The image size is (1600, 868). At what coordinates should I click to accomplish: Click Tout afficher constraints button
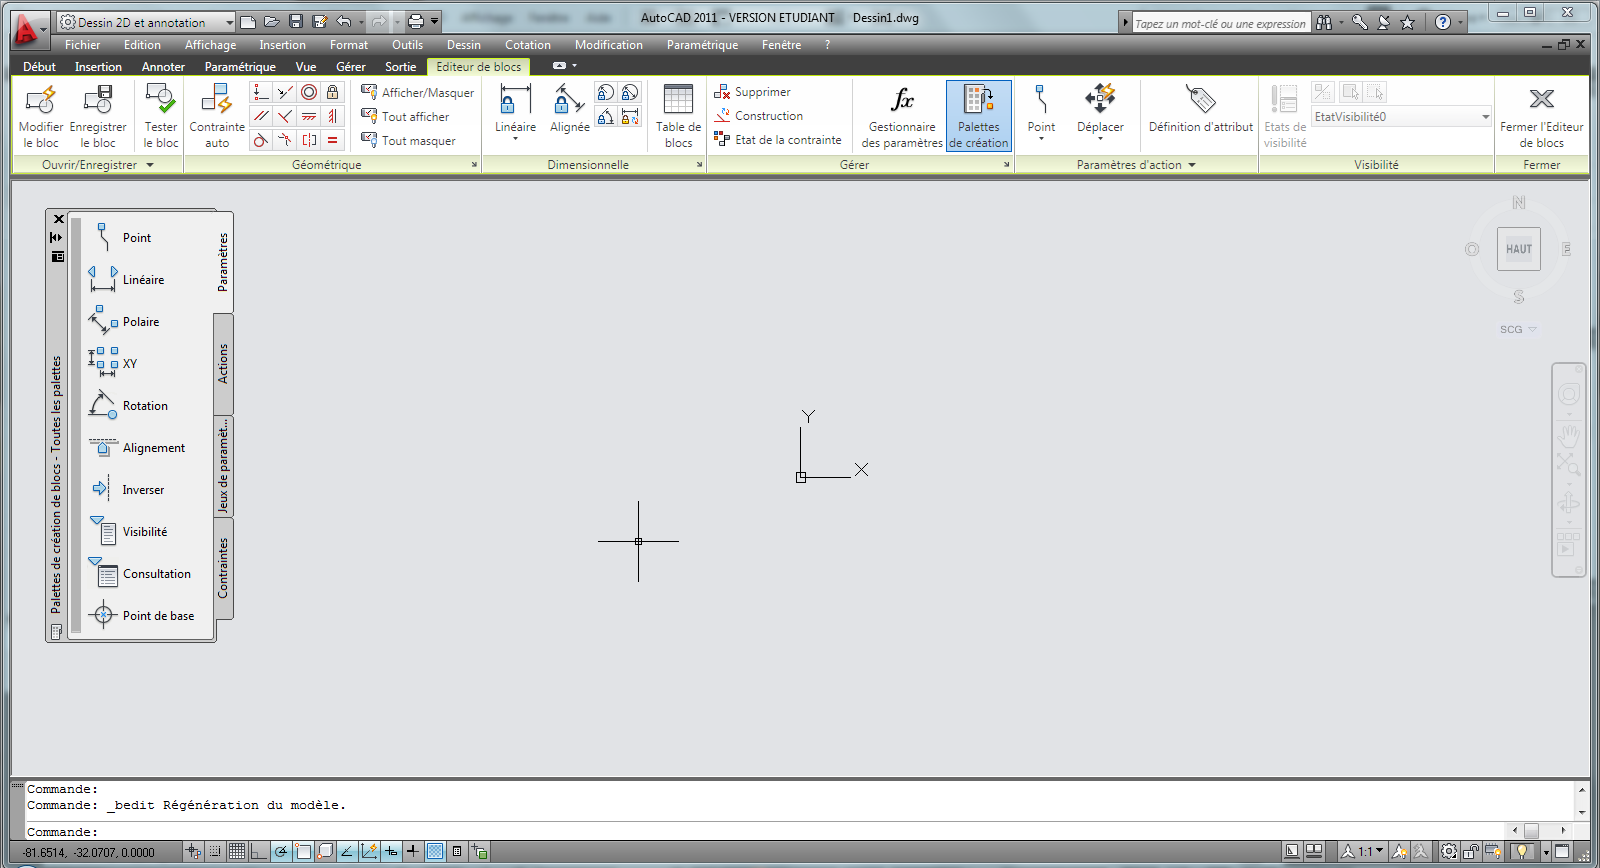click(x=414, y=117)
